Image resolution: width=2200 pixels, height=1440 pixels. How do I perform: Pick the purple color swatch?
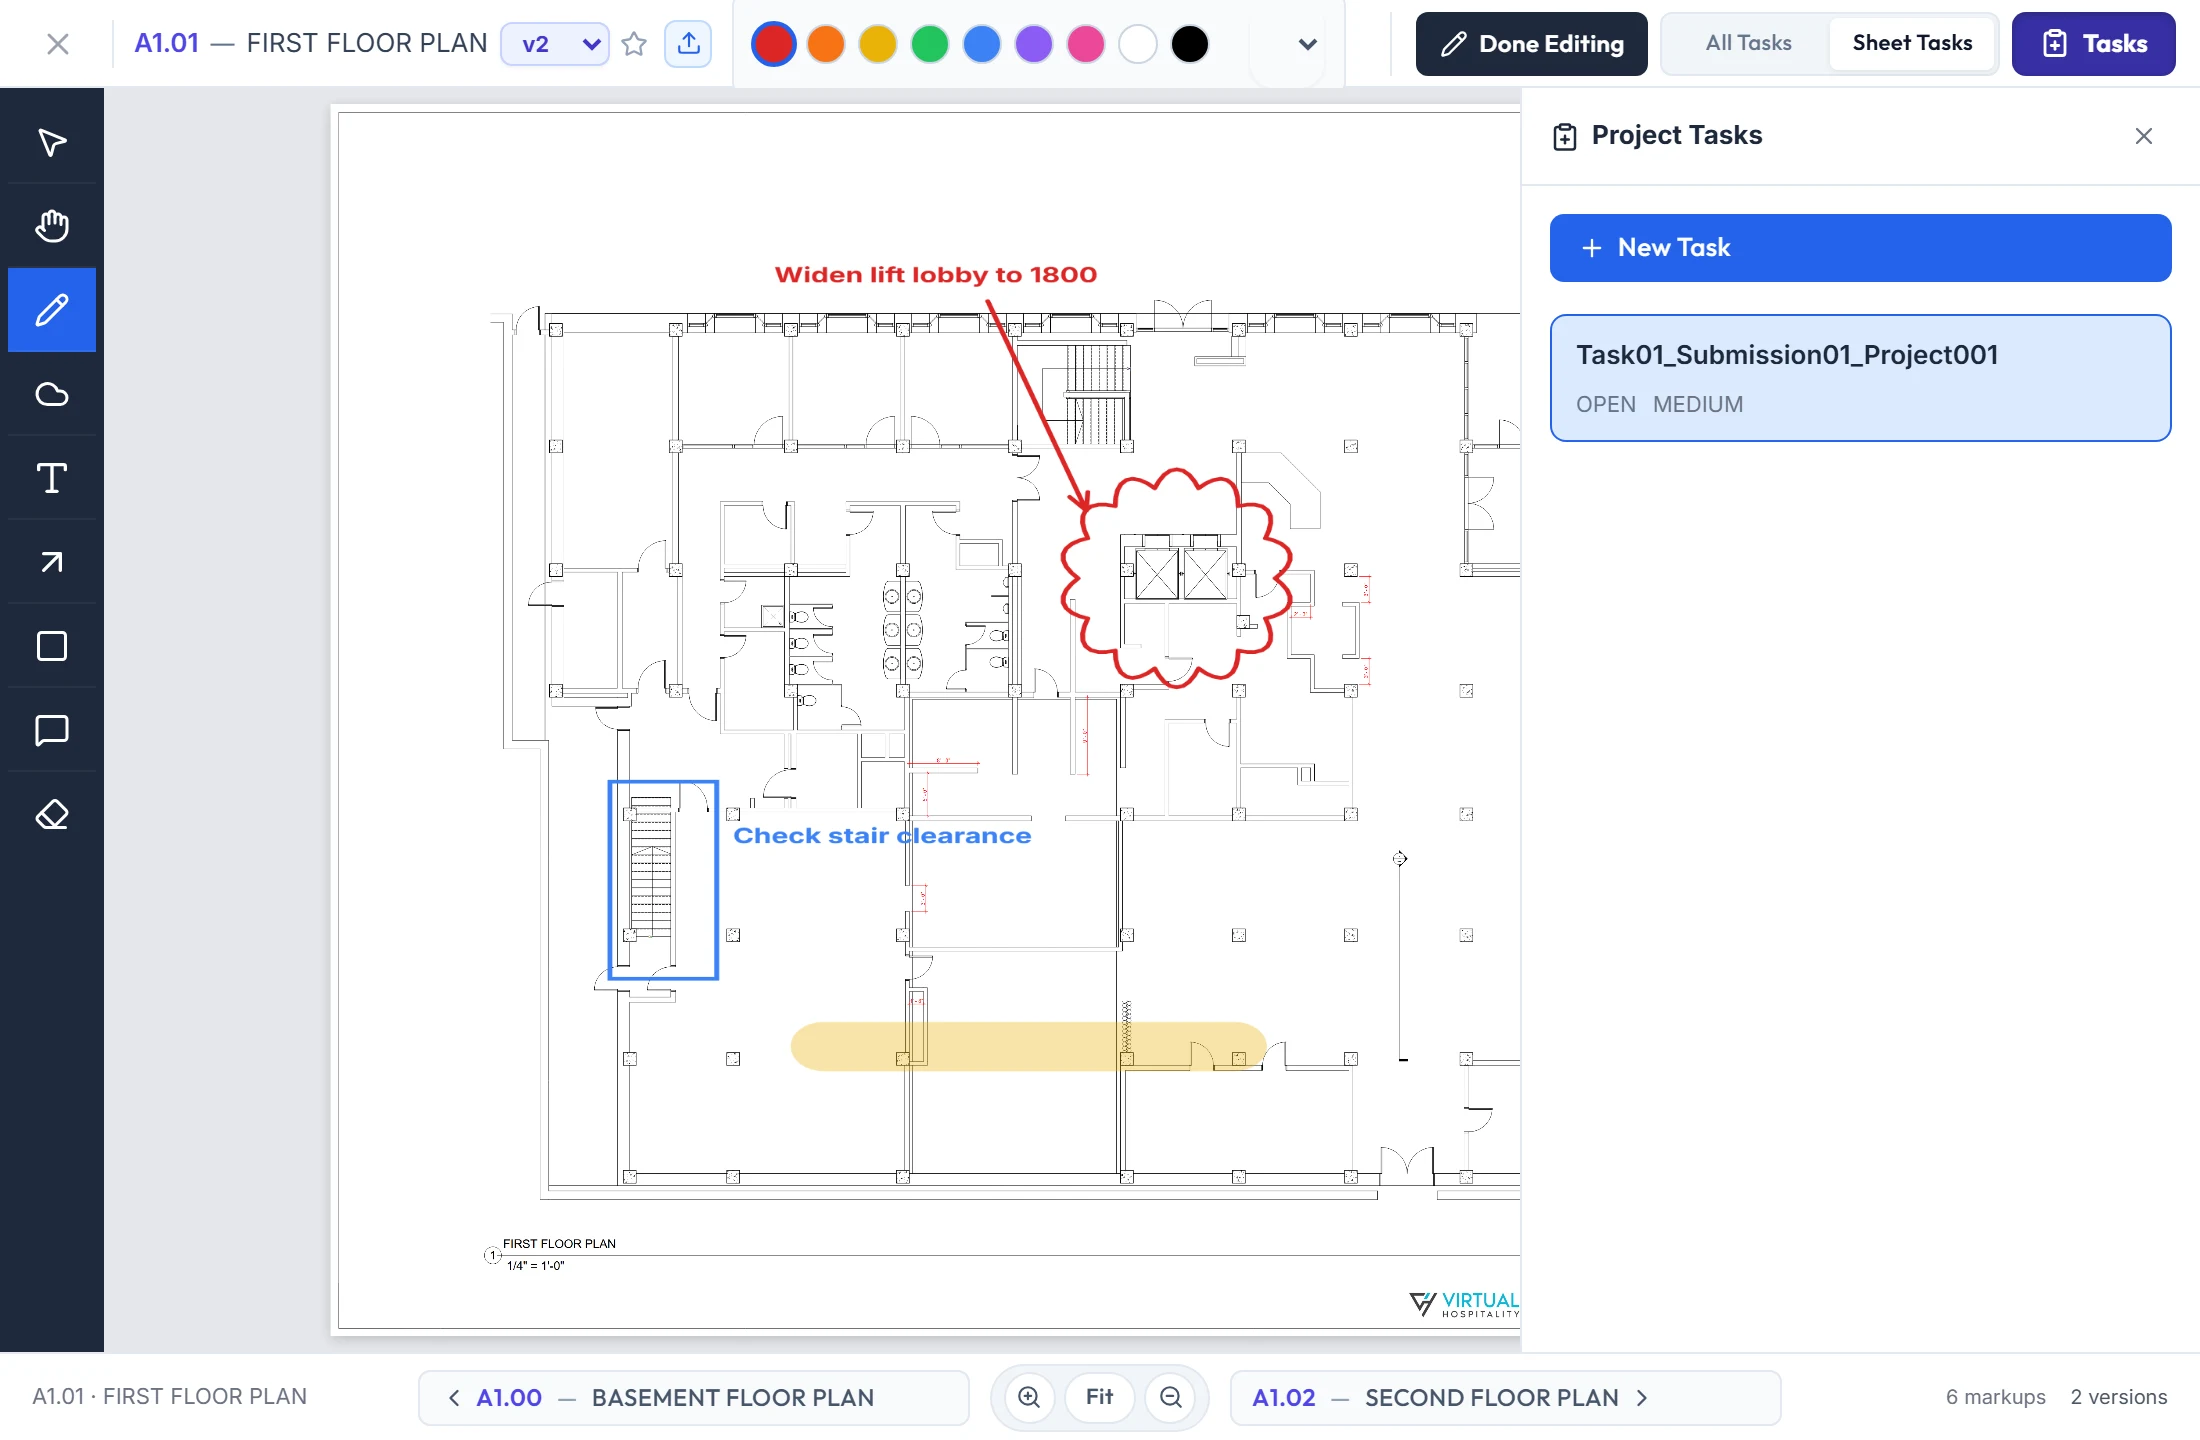[1034, 44]
